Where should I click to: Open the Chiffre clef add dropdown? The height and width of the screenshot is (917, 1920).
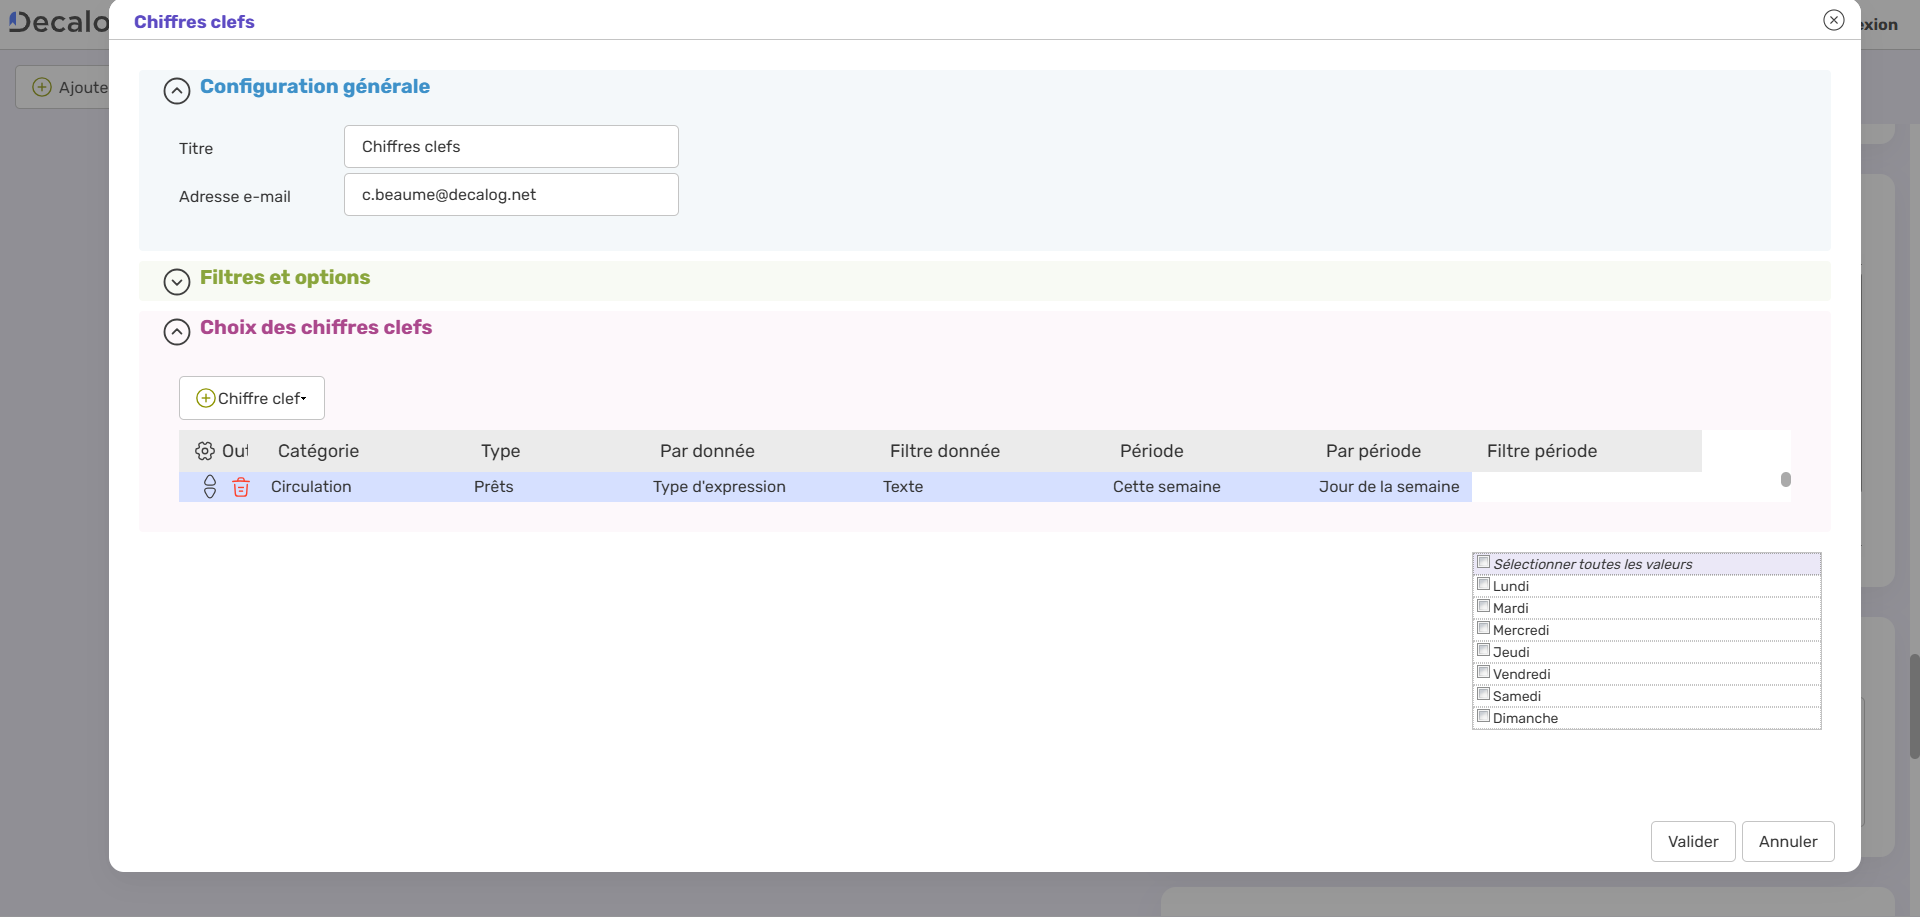tap(252, 398)
